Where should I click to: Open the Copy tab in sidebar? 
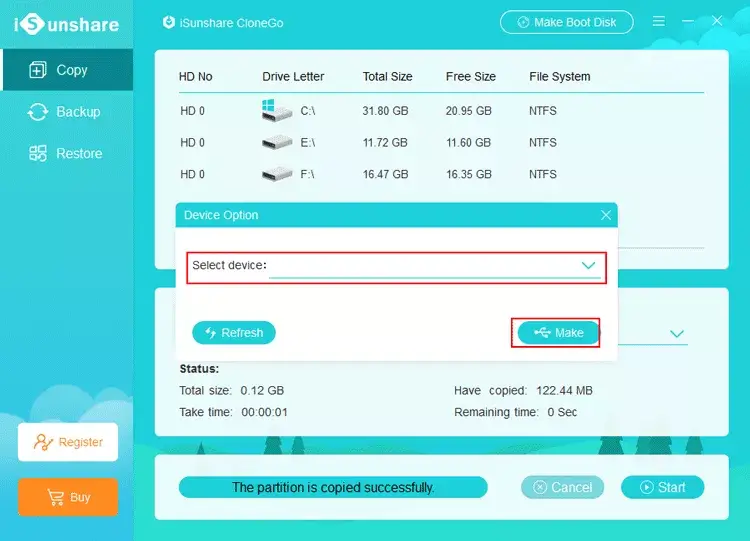(68, 70)
